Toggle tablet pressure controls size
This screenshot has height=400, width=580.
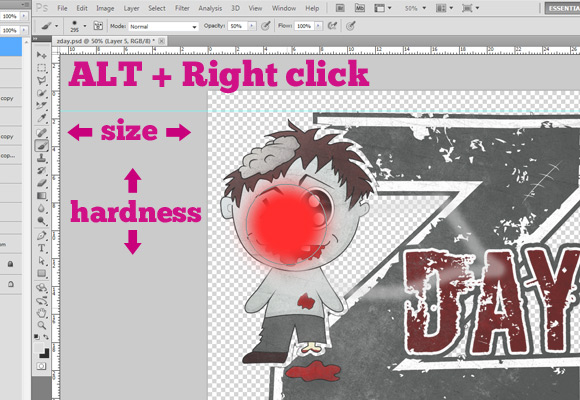[350, 26]
